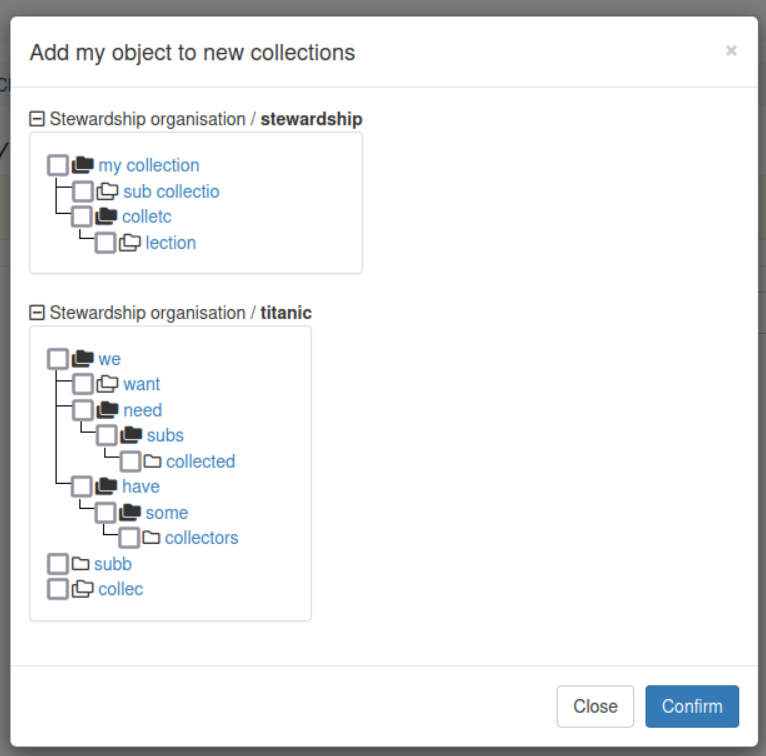Image resolution: width=766 pixels, height=756 pixels.
Task: Open the 'lection' collection link
Action: tap(170, 243)
